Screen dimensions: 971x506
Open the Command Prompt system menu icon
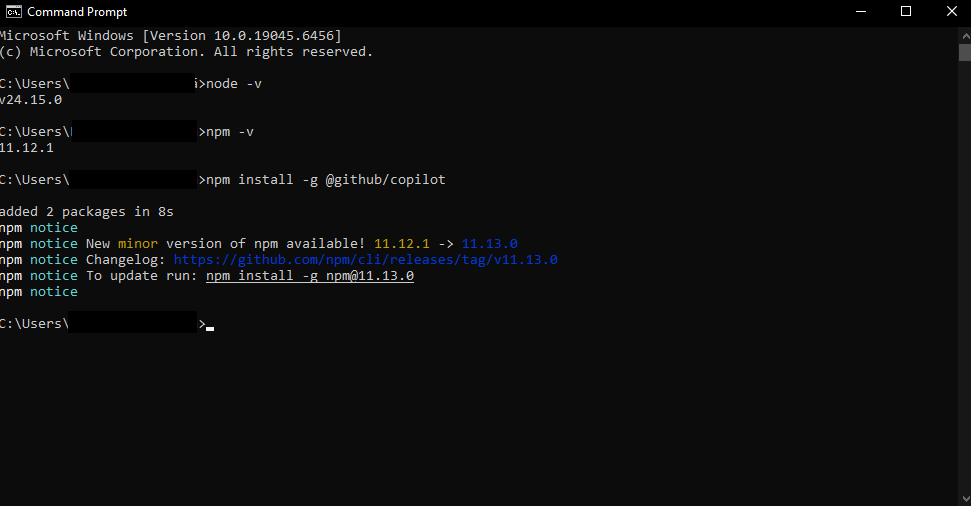coord(13,11)
